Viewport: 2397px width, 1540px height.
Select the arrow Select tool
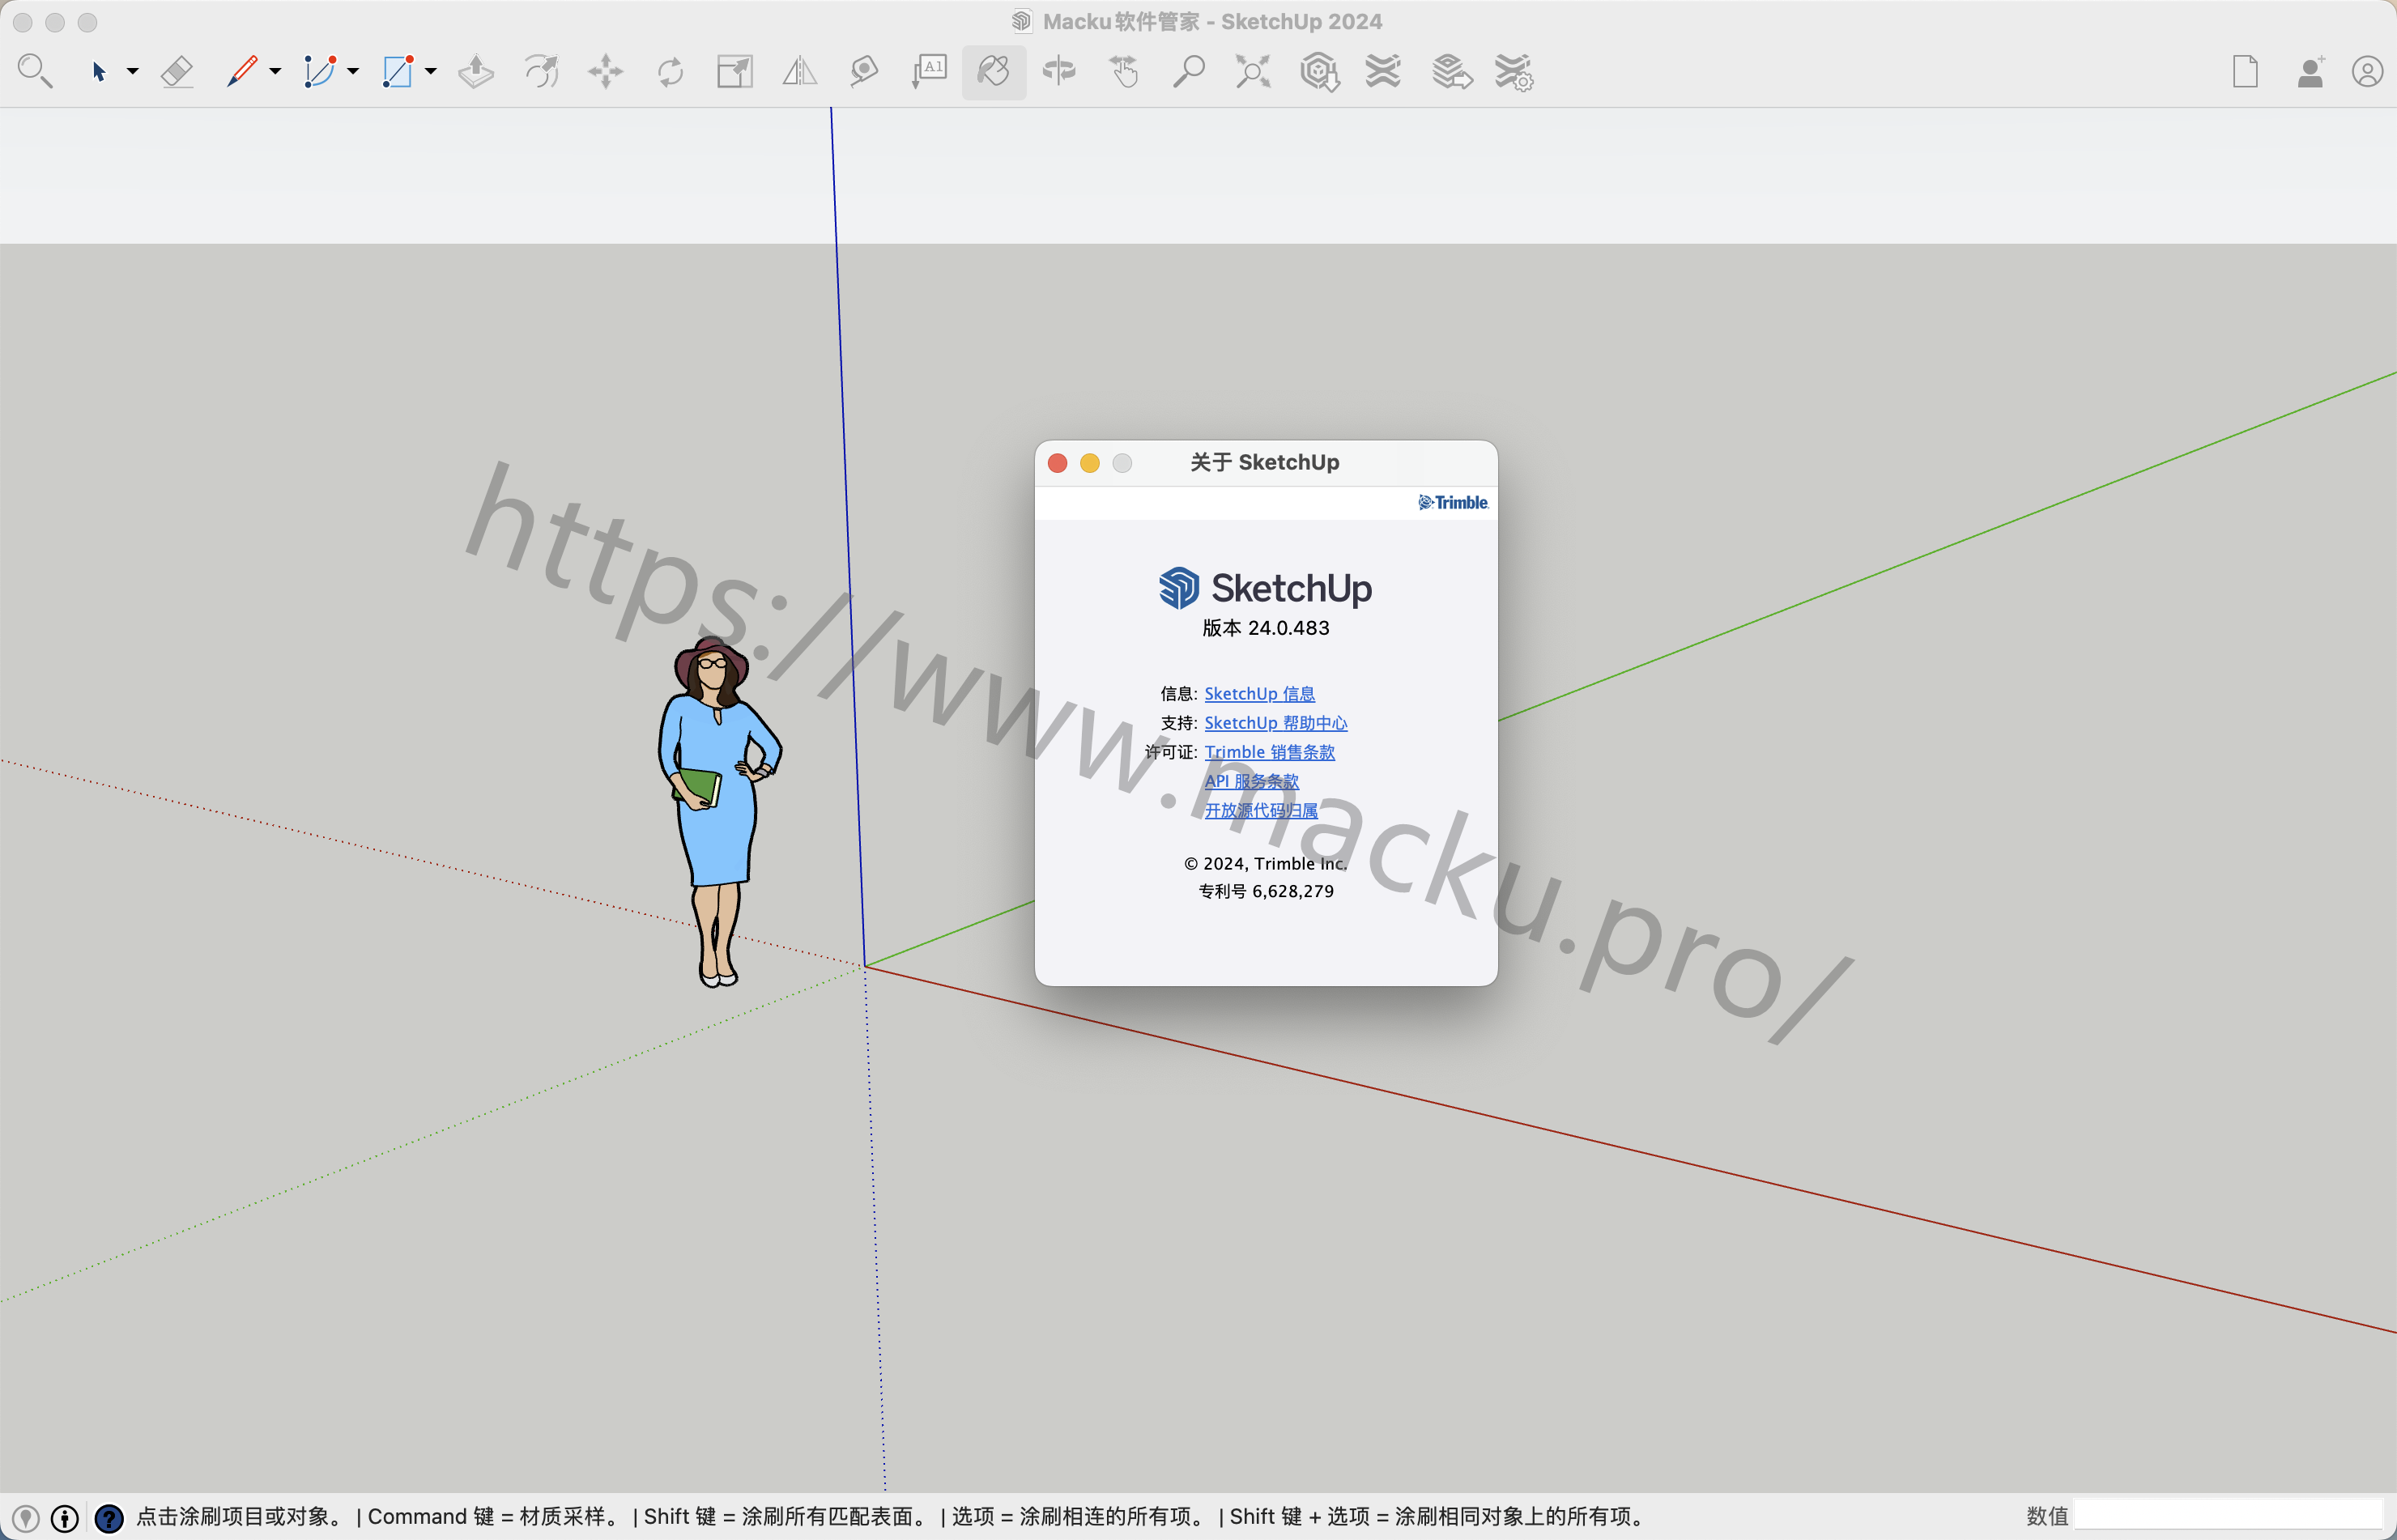(98, 71)
